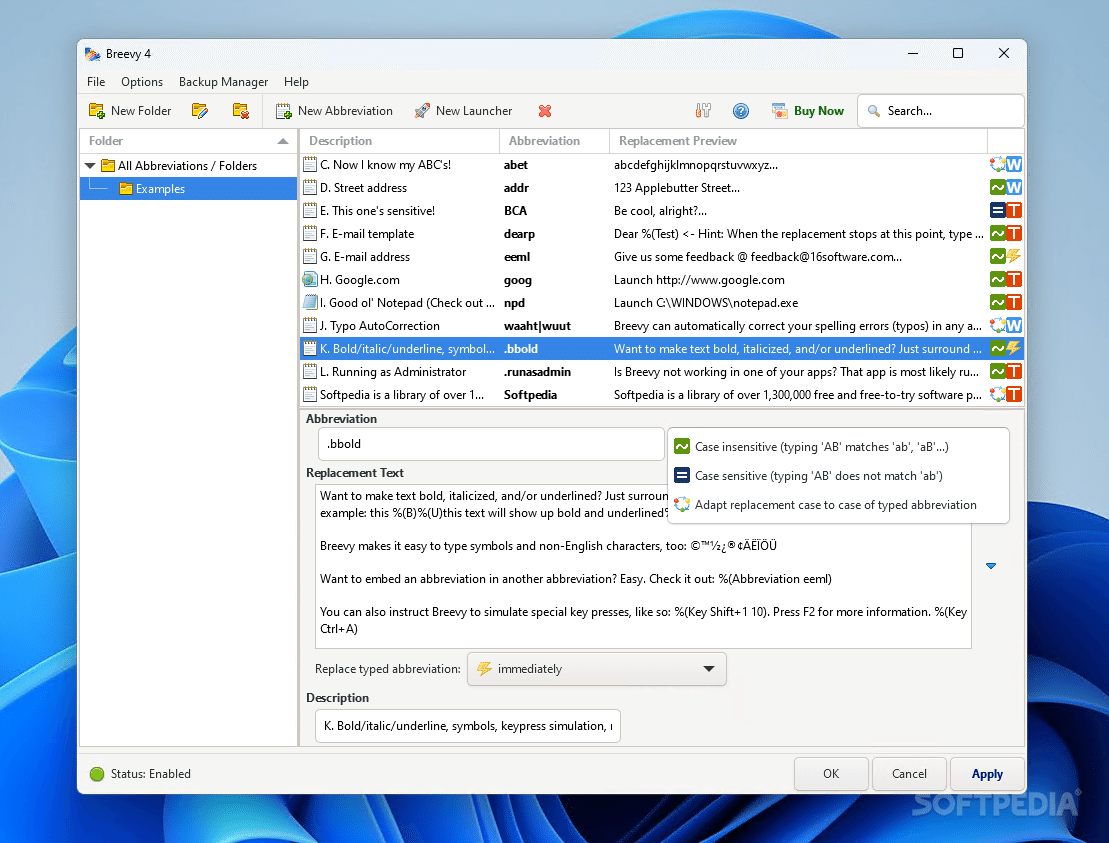Click inside the Replacement Text box
The height and width of the screenshot is (843, 1109).
pos(643,566)
